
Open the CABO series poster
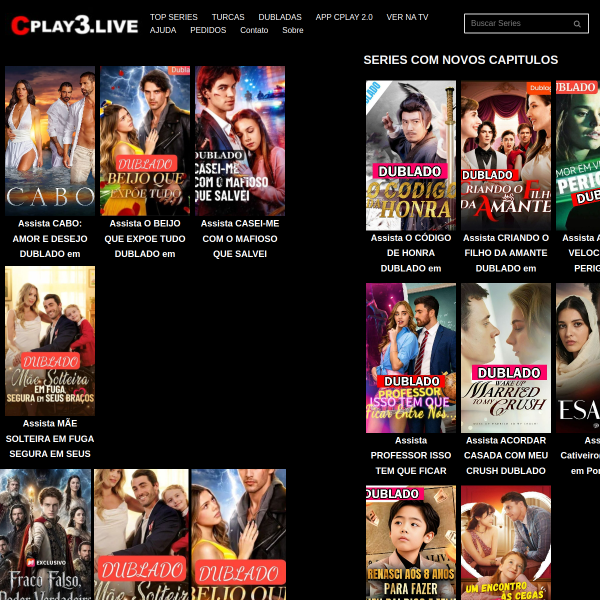pos(50,141)
